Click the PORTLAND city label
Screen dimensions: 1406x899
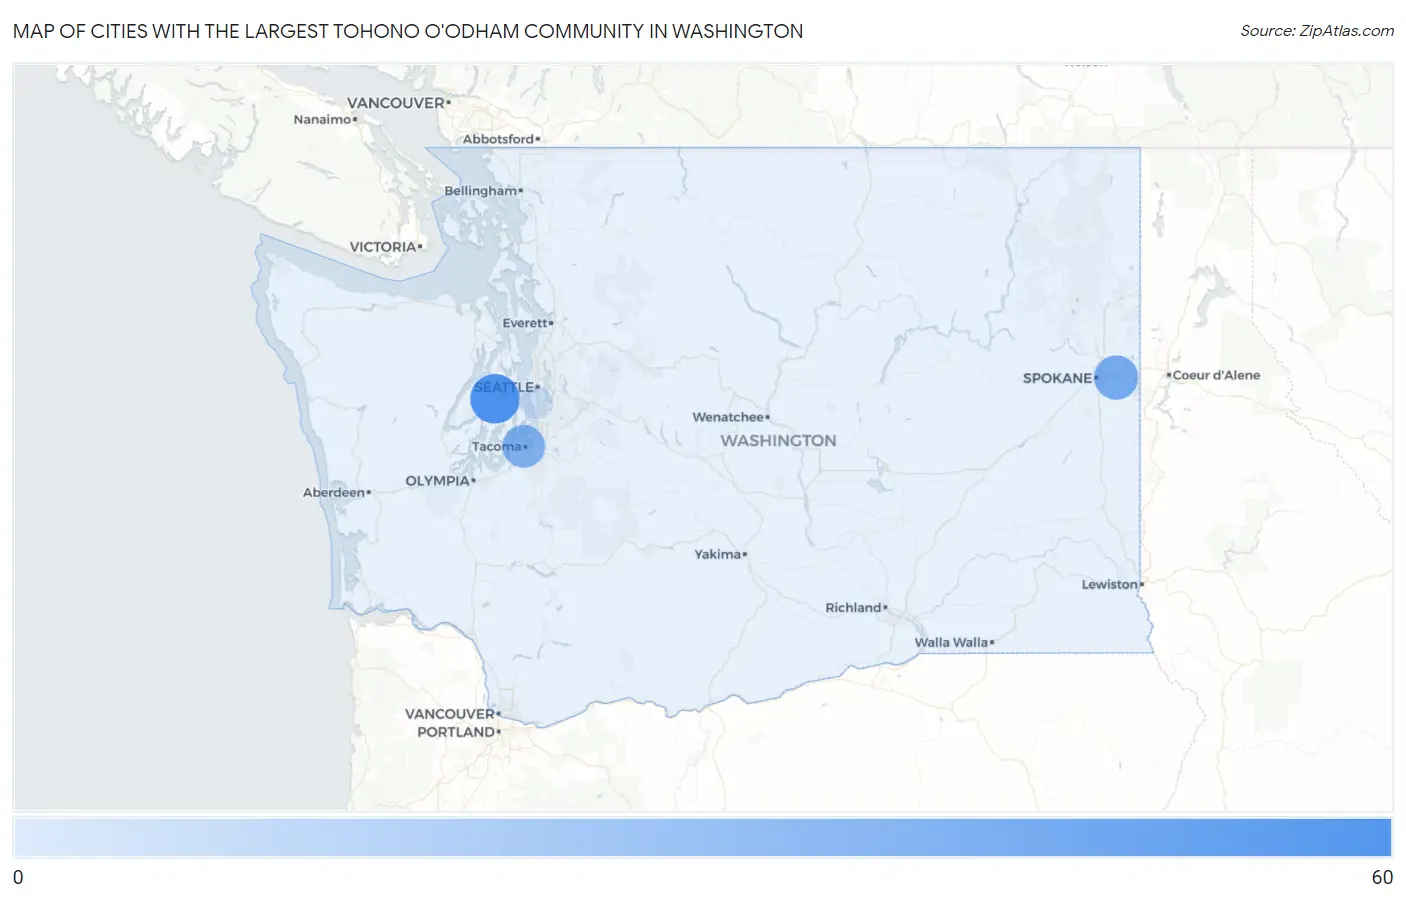[456, 732]
